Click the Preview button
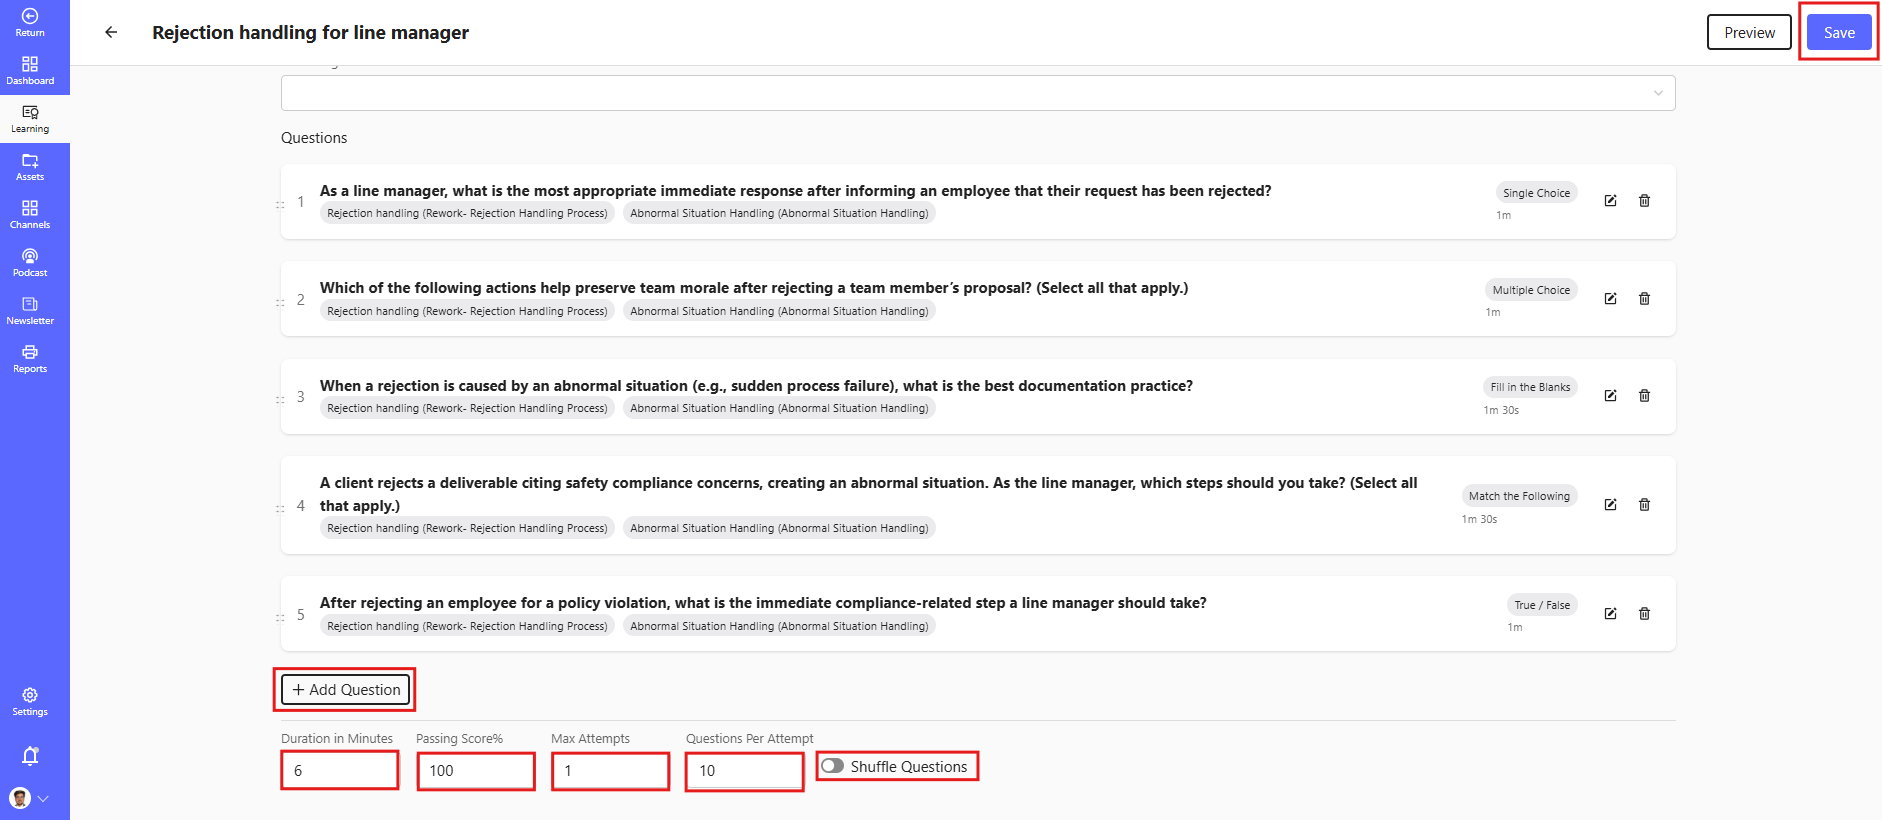Image resolution: width=1882 pixels, height=820 pixels. [x=1749, y=32]
